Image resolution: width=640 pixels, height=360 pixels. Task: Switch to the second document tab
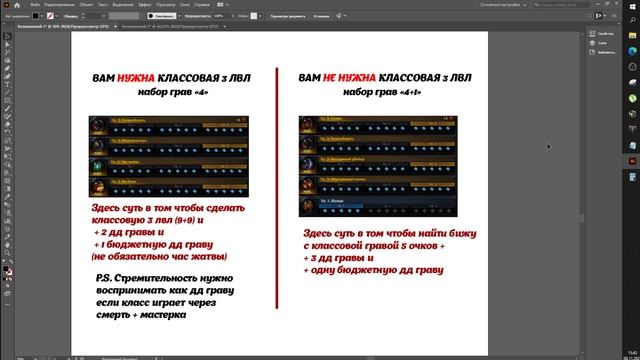[170, 27]
